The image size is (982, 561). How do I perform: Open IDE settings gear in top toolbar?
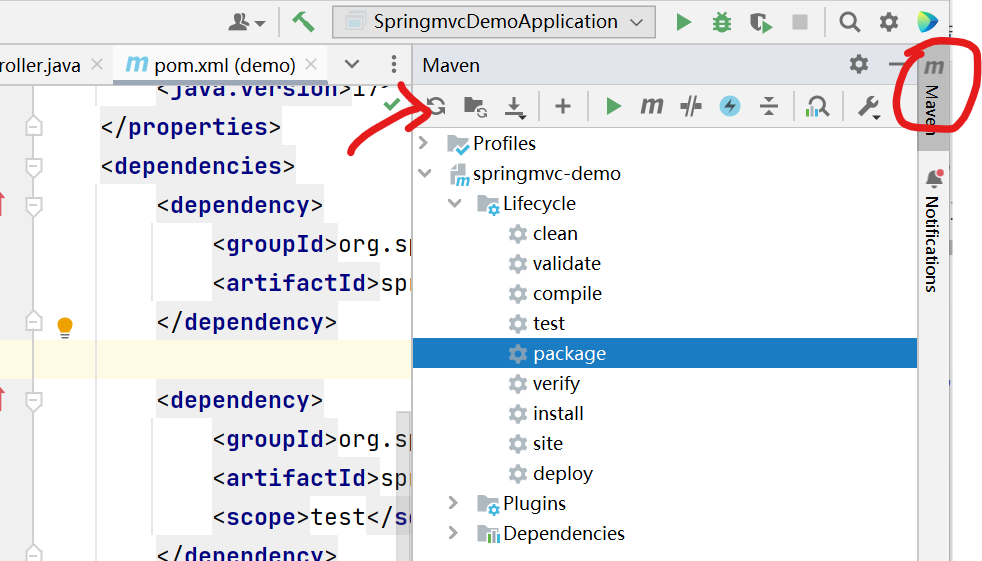pos(889,22)
